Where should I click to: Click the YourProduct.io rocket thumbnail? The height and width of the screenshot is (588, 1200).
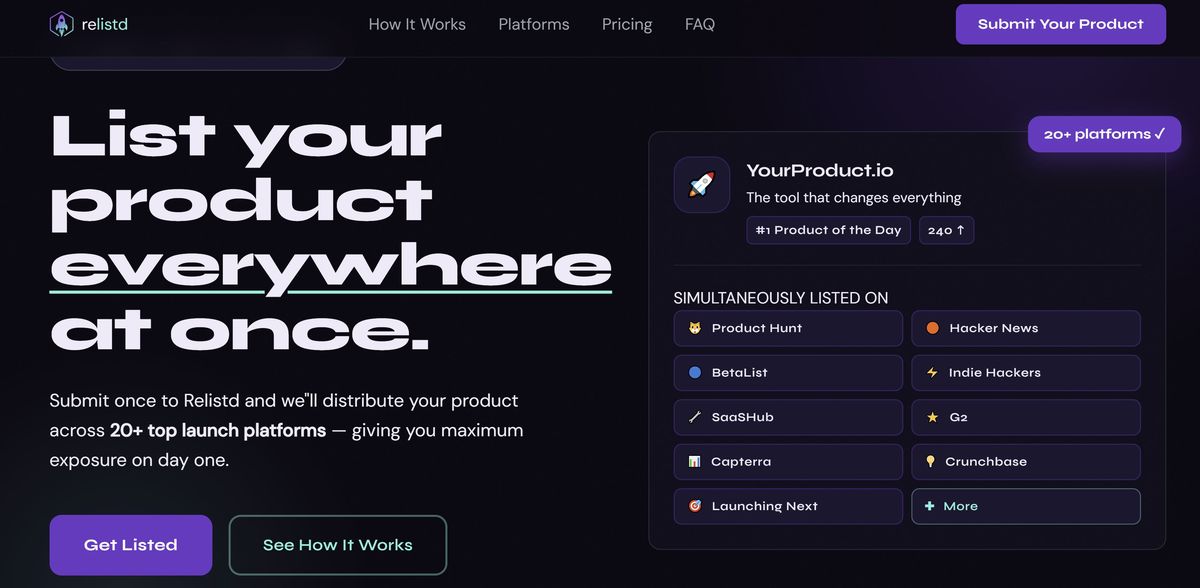coord(701,185)
